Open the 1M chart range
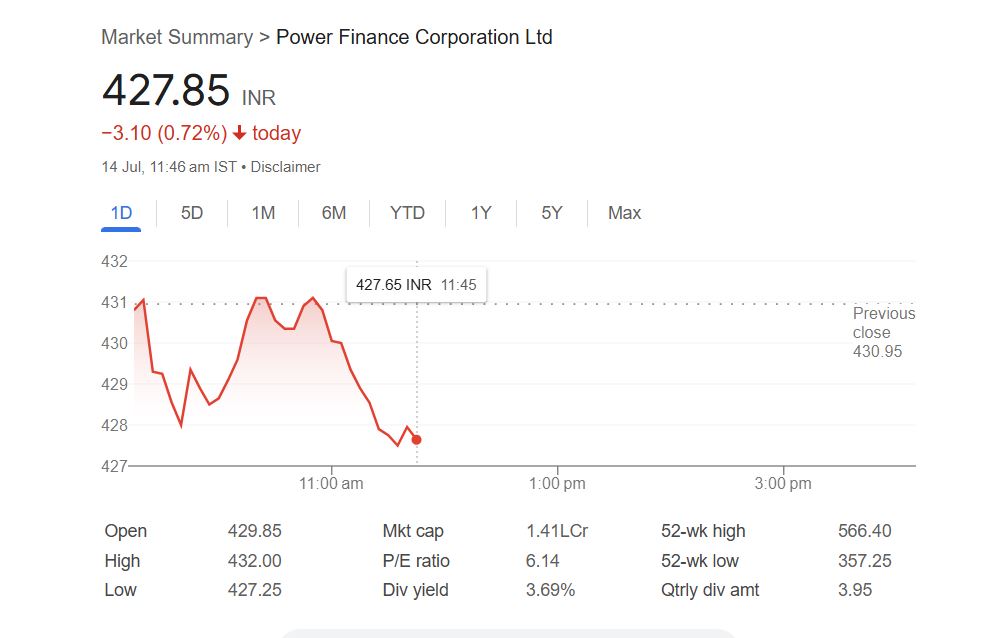 [x=263, y=213]
